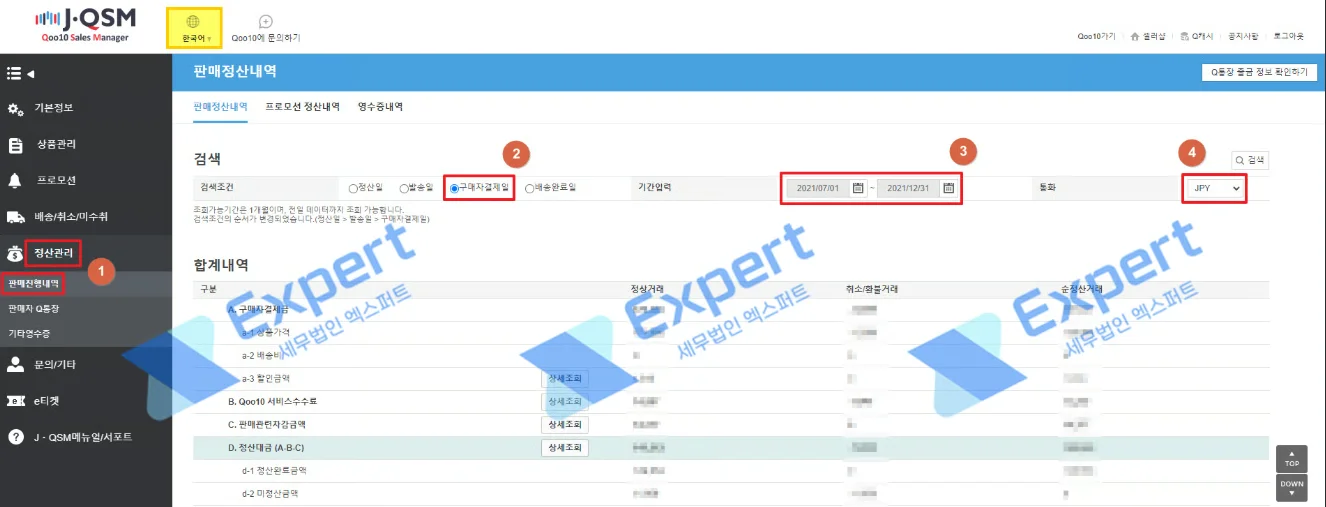Select the 구매자결제일 radio button
Image resolution: width=1326 pixels, height=507 pixels.
pos(454,187)
